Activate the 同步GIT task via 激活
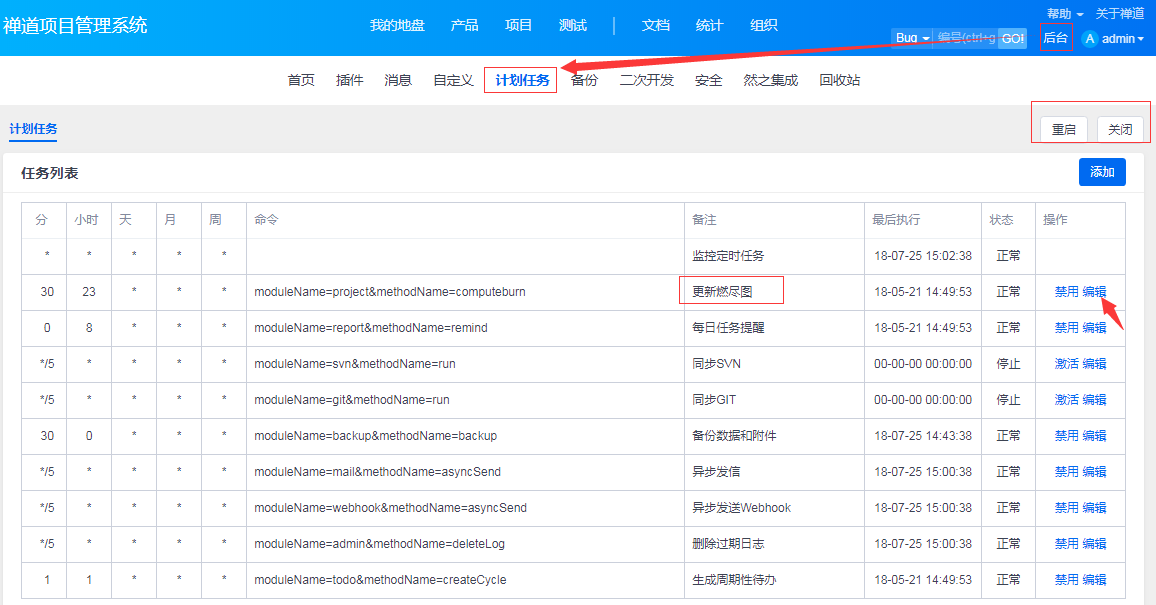 1066,400
